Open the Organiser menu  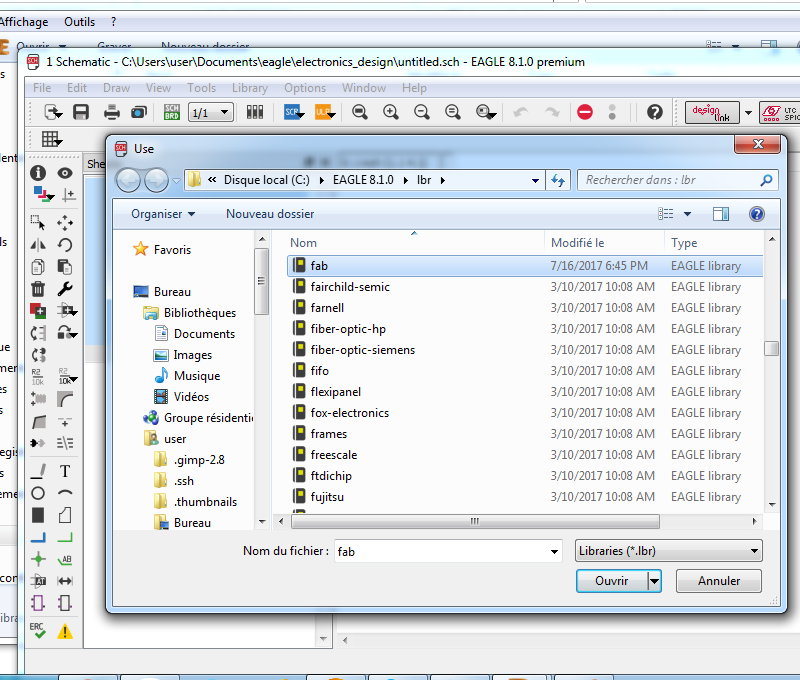point(163,214)
